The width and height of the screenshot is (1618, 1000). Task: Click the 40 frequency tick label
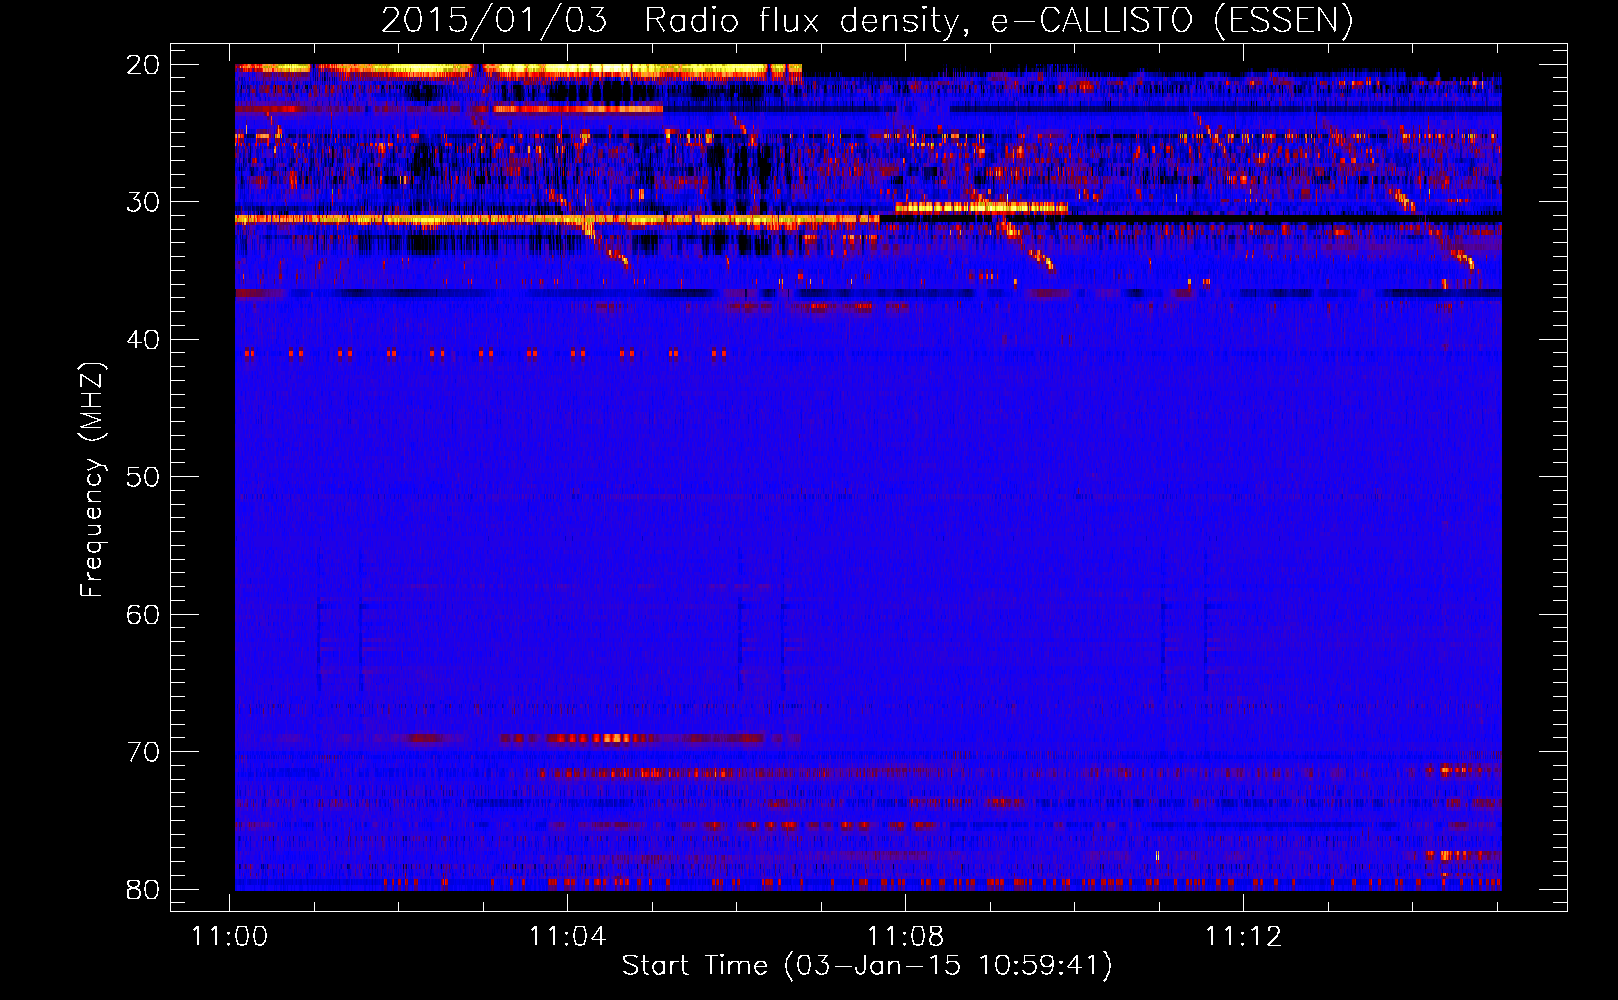143,340
